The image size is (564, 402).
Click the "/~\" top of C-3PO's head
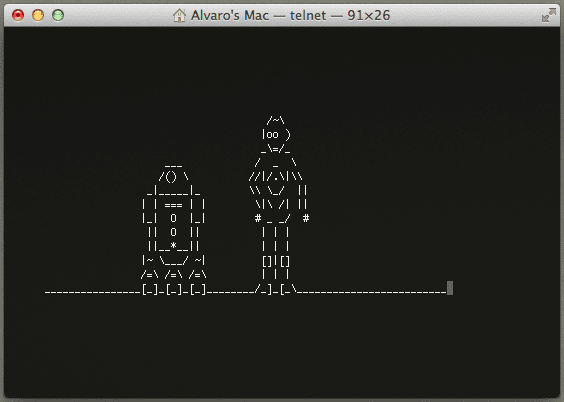coord(276,120)
